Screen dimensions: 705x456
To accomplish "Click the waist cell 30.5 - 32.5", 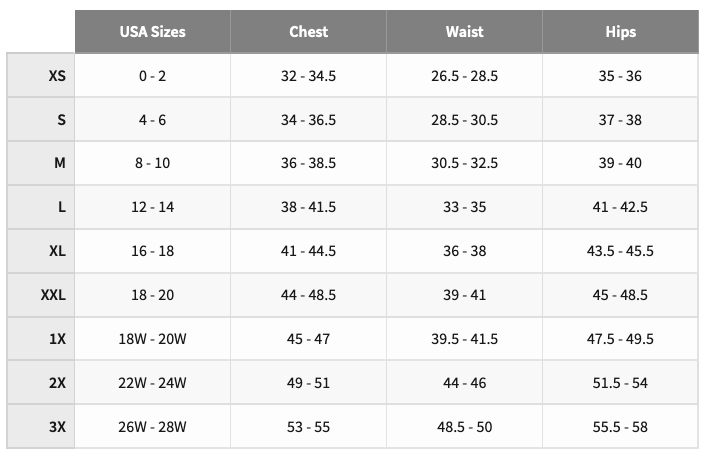I will click(464, 163).
